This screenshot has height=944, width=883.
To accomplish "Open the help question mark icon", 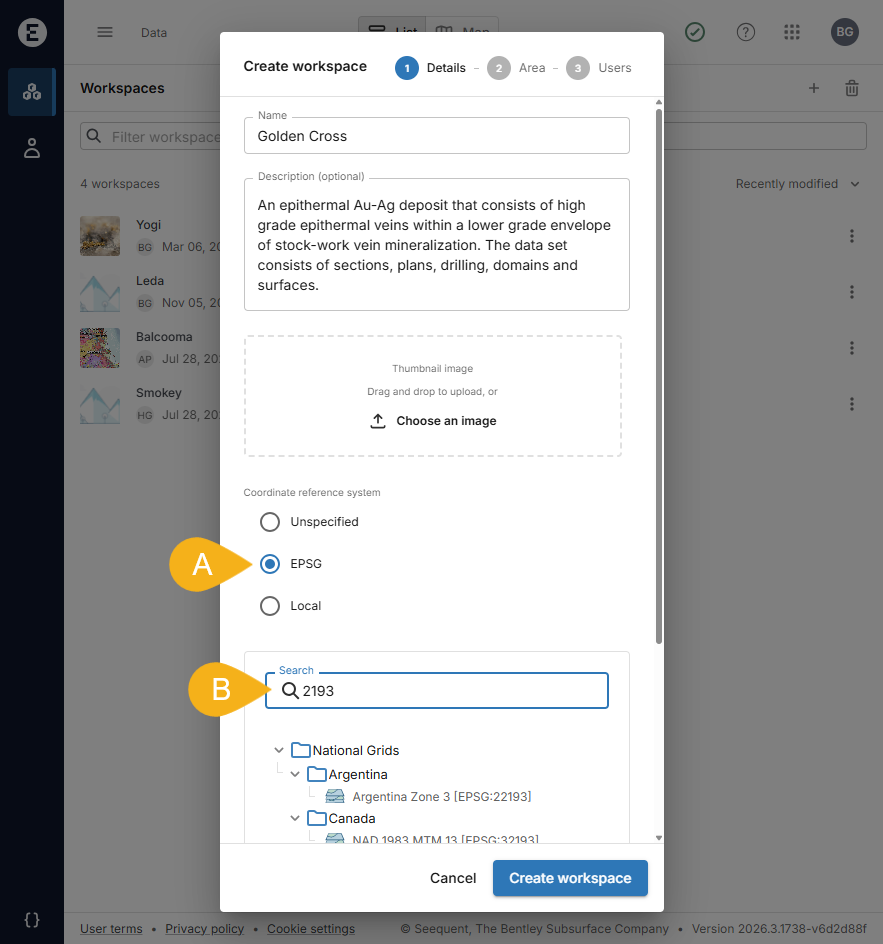I will tap(745, 32).
